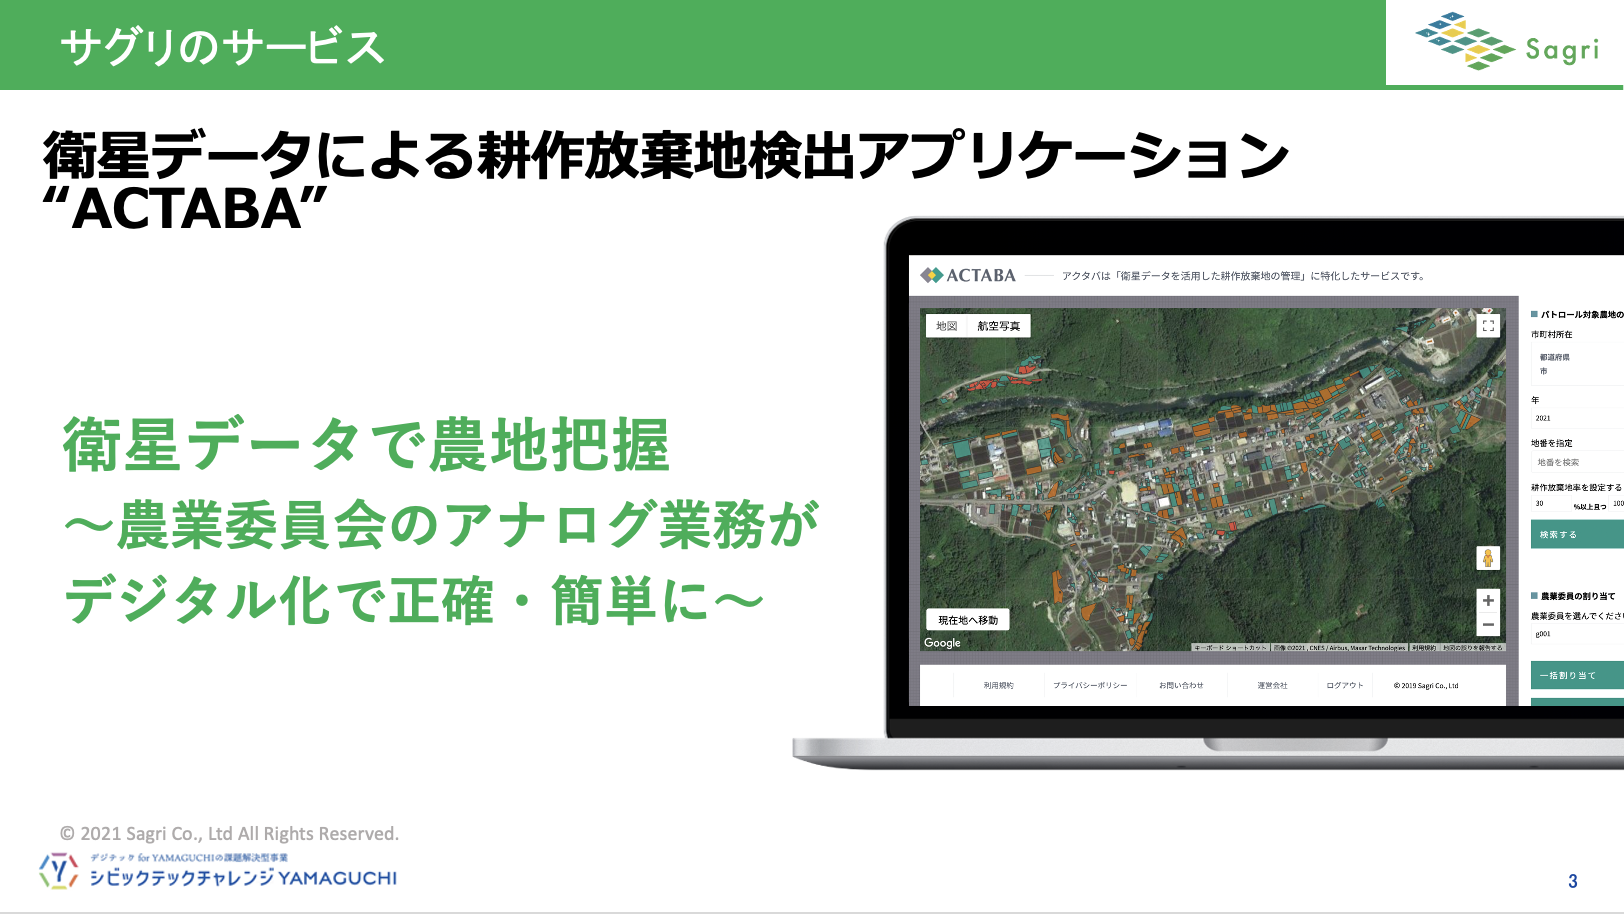
Task: Open the プライバシーポリシー footer link
Action: click(x=1090, y=686)
